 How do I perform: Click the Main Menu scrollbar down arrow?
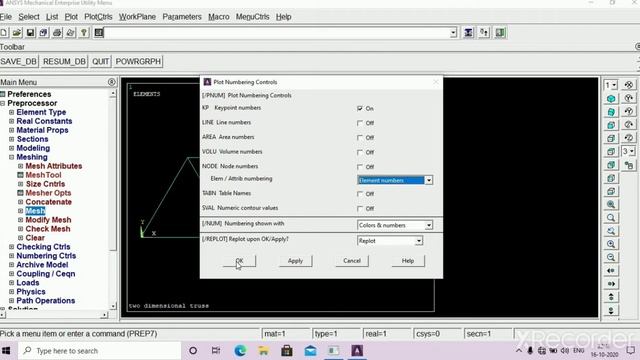click(113, 306)
